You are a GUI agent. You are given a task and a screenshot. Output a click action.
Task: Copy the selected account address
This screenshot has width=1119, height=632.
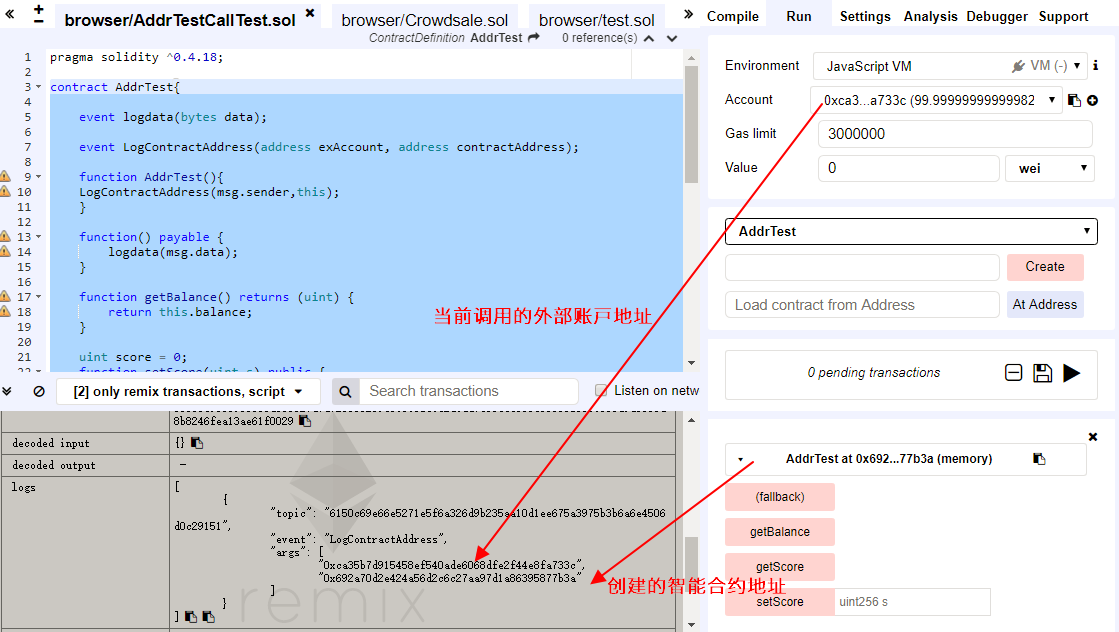click(x=1074, y=101)
